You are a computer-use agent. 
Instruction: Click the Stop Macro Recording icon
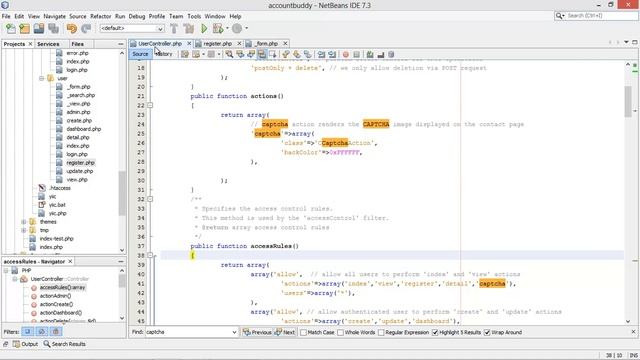coord(356,54)
